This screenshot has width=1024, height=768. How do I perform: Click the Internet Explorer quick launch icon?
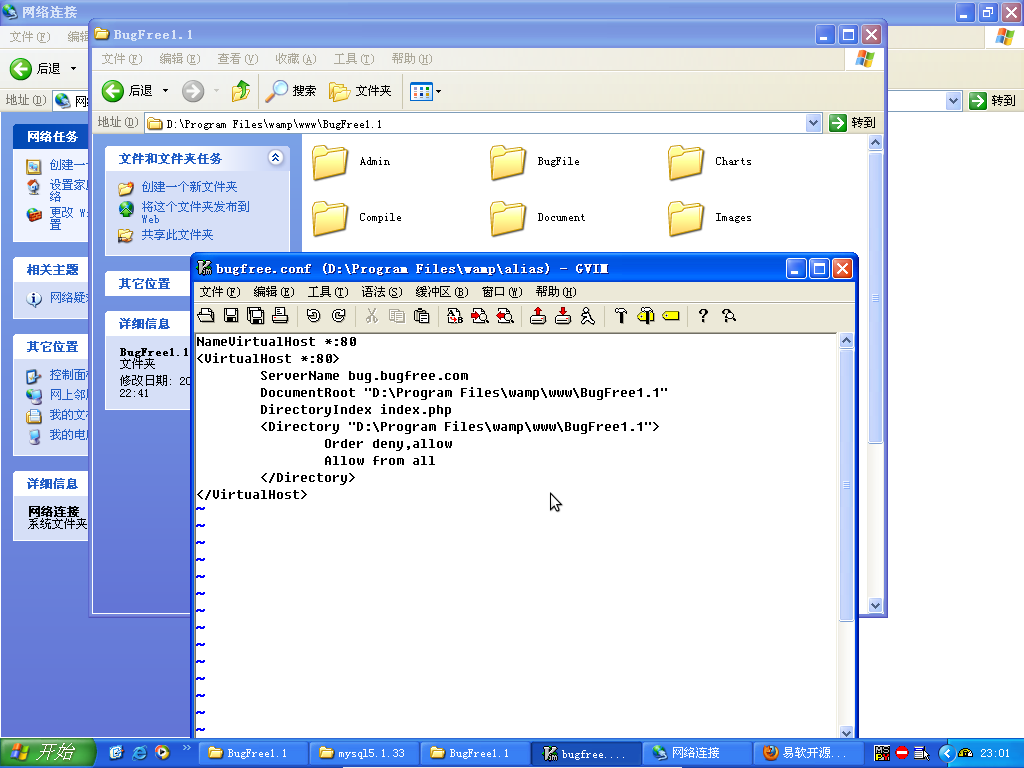point(139,753)
